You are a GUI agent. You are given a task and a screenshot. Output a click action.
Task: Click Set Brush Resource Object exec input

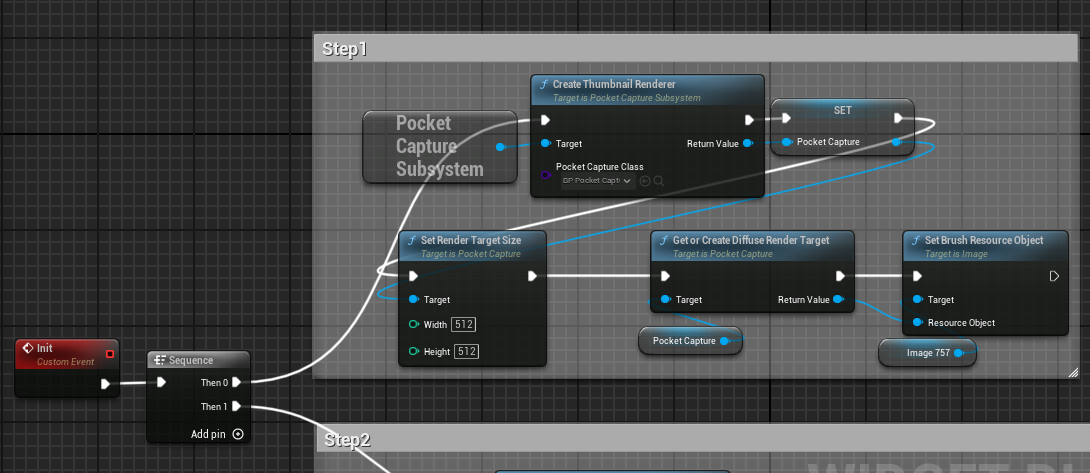(x=917, y=276)
